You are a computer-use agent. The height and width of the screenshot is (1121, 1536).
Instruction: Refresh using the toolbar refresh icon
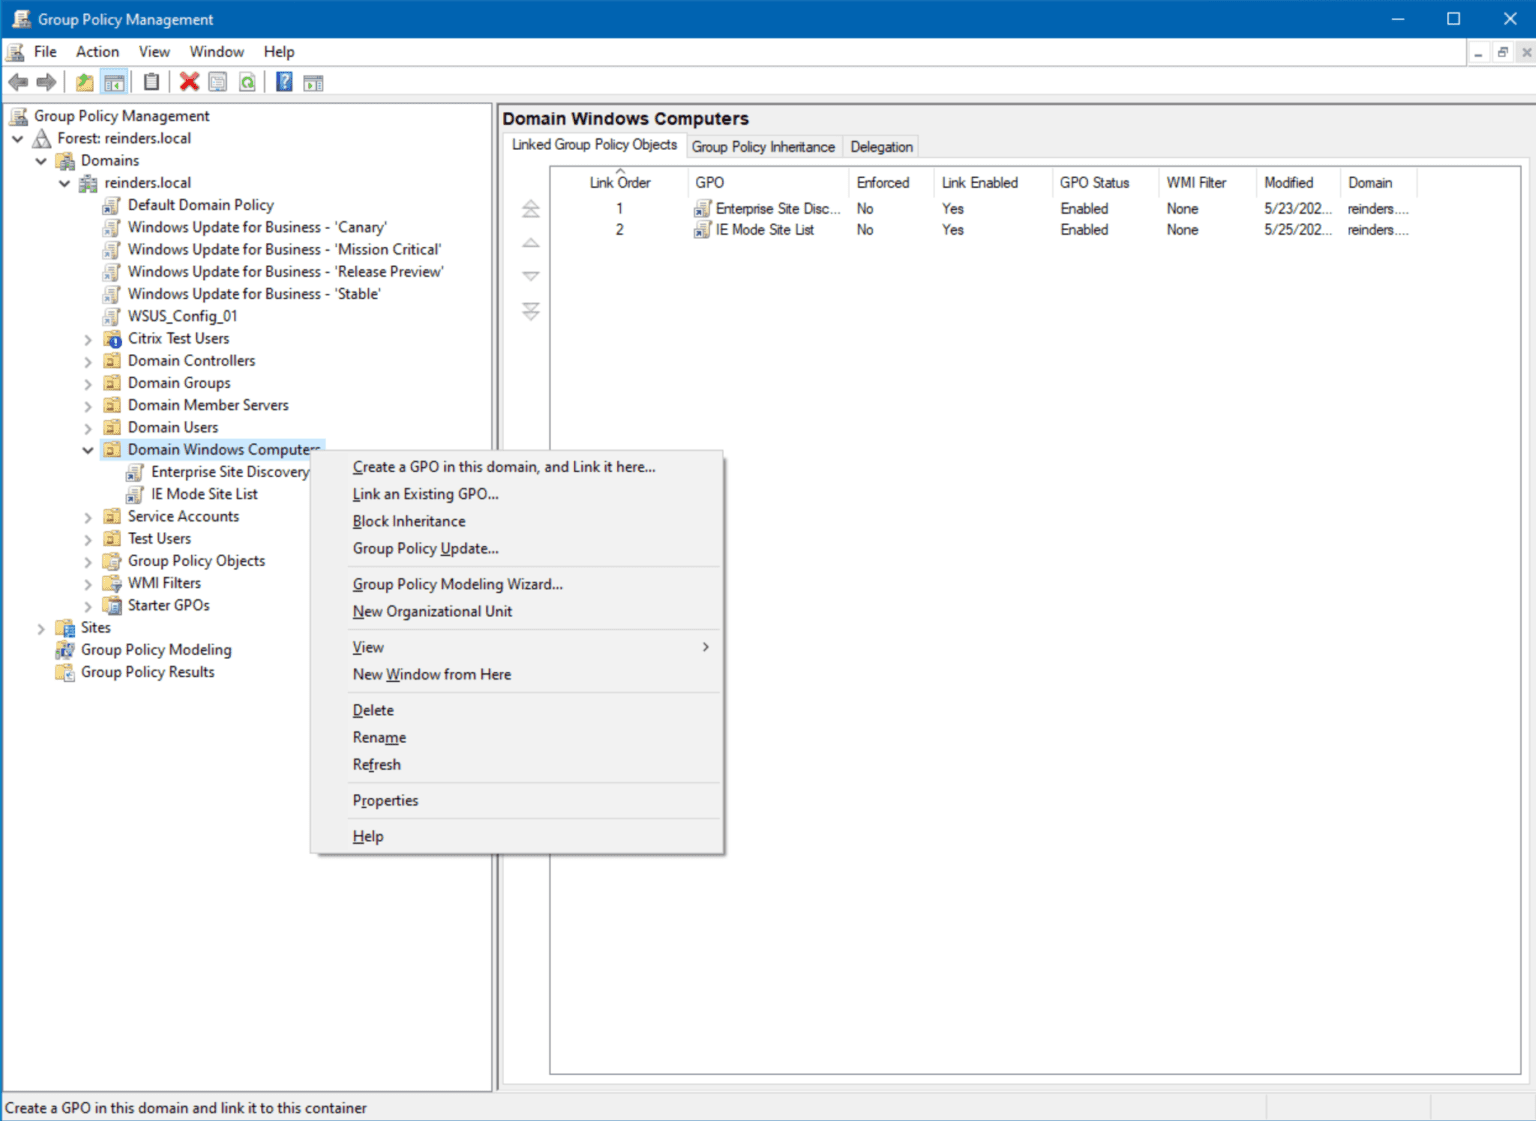tap(247, 82)
